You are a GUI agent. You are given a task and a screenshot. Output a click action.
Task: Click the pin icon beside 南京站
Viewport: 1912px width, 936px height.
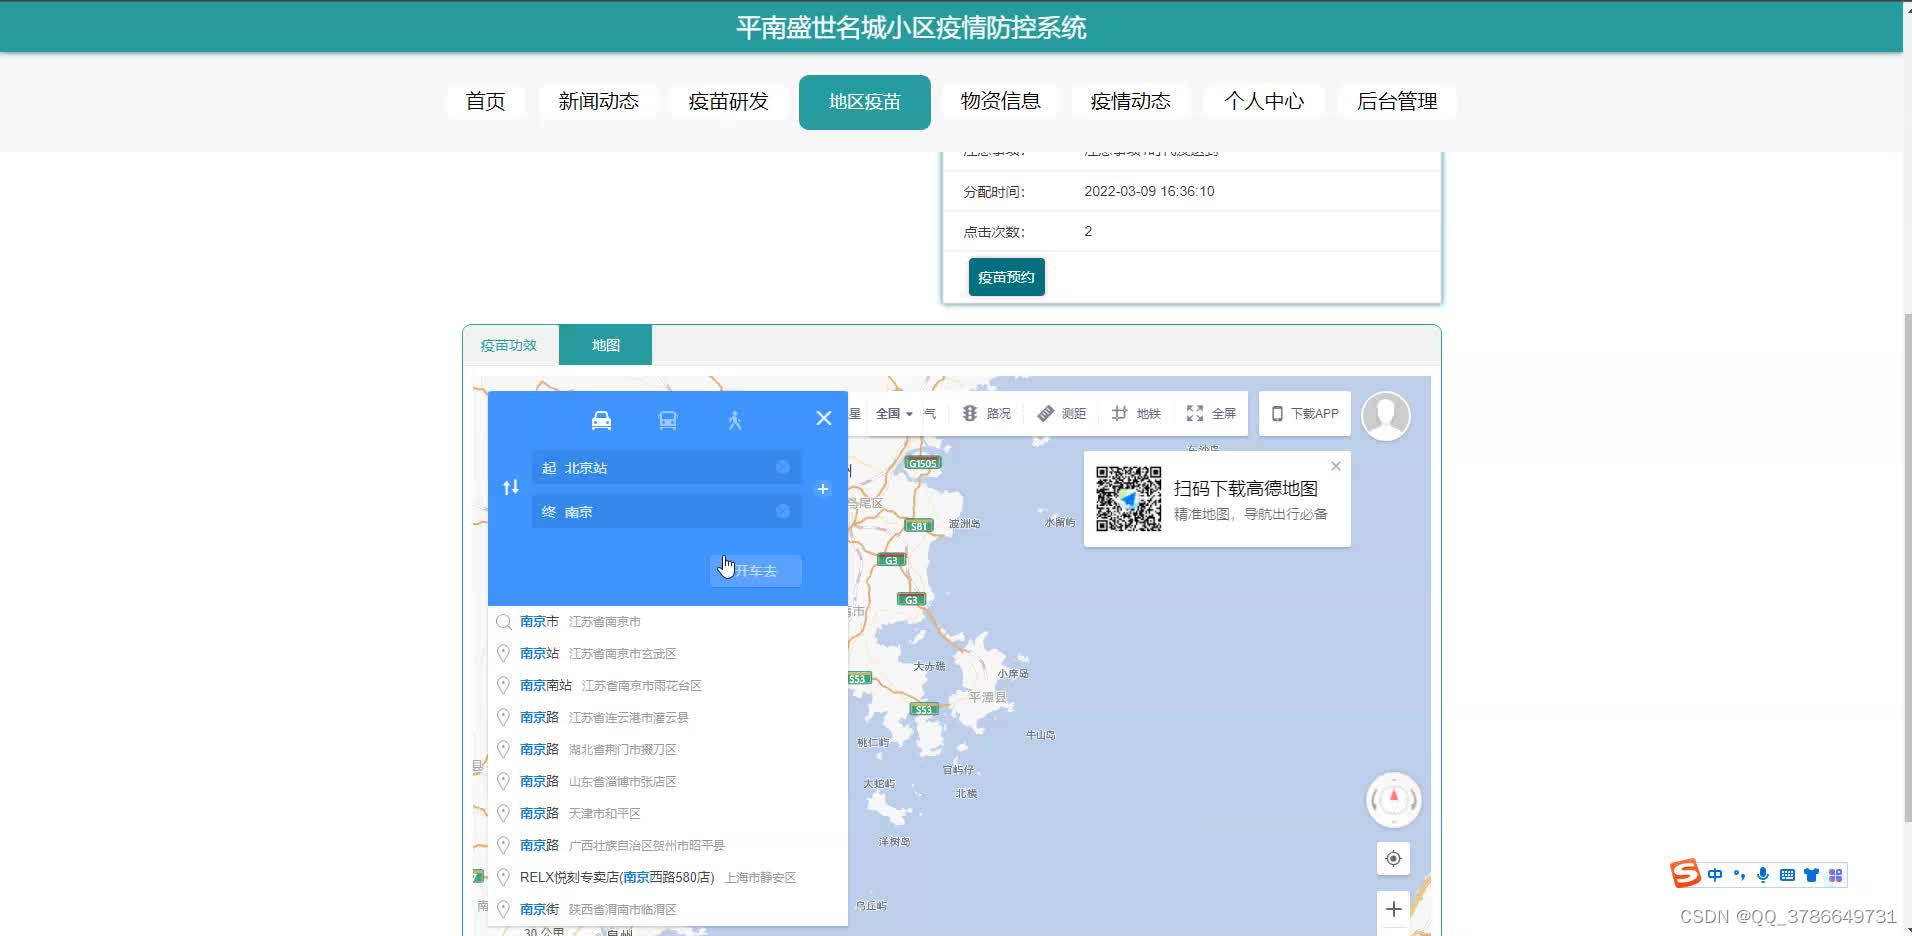(x=504, y=653)
